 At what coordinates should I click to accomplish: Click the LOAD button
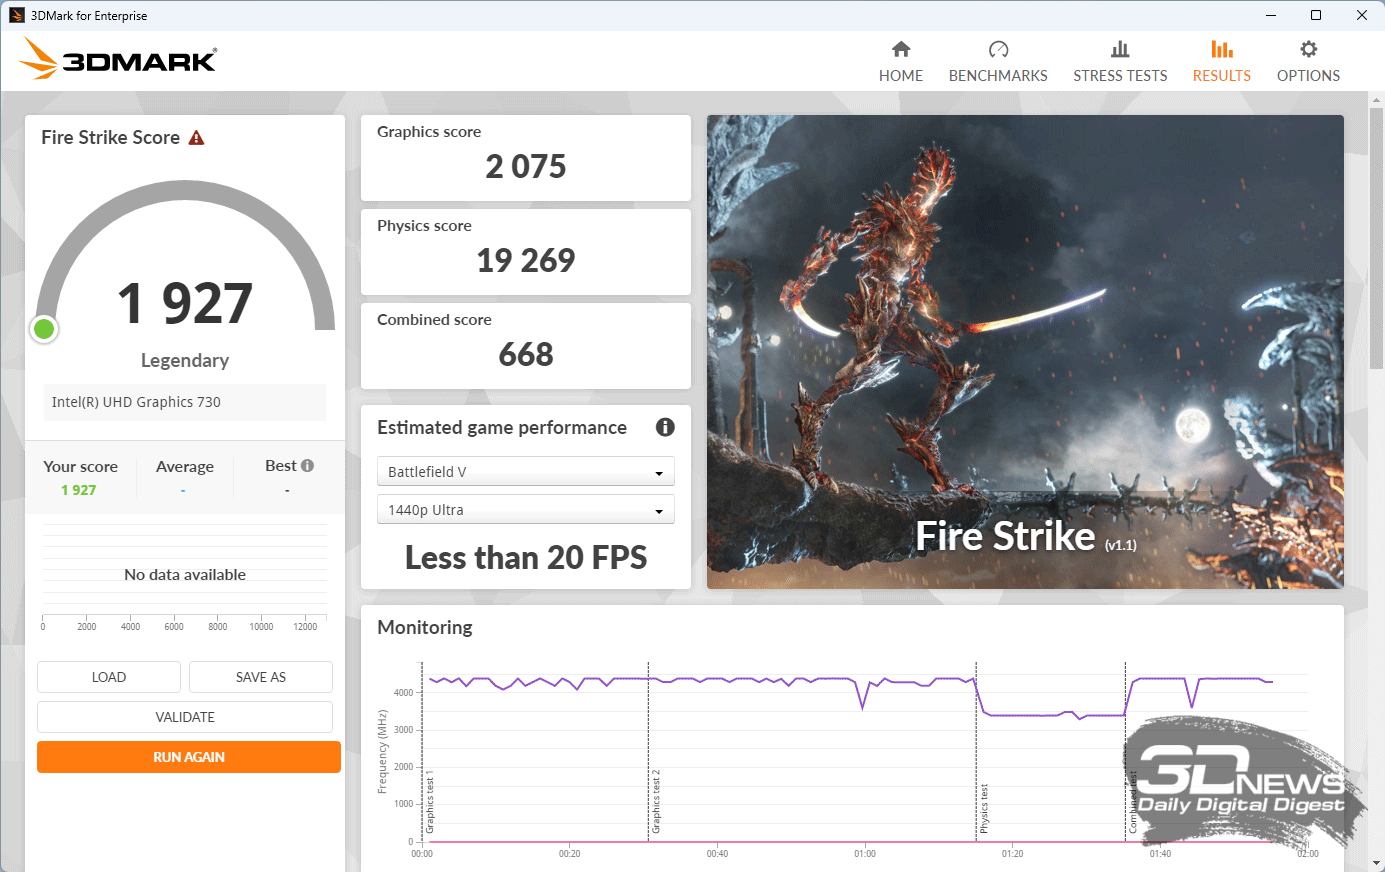click(109, 677)
